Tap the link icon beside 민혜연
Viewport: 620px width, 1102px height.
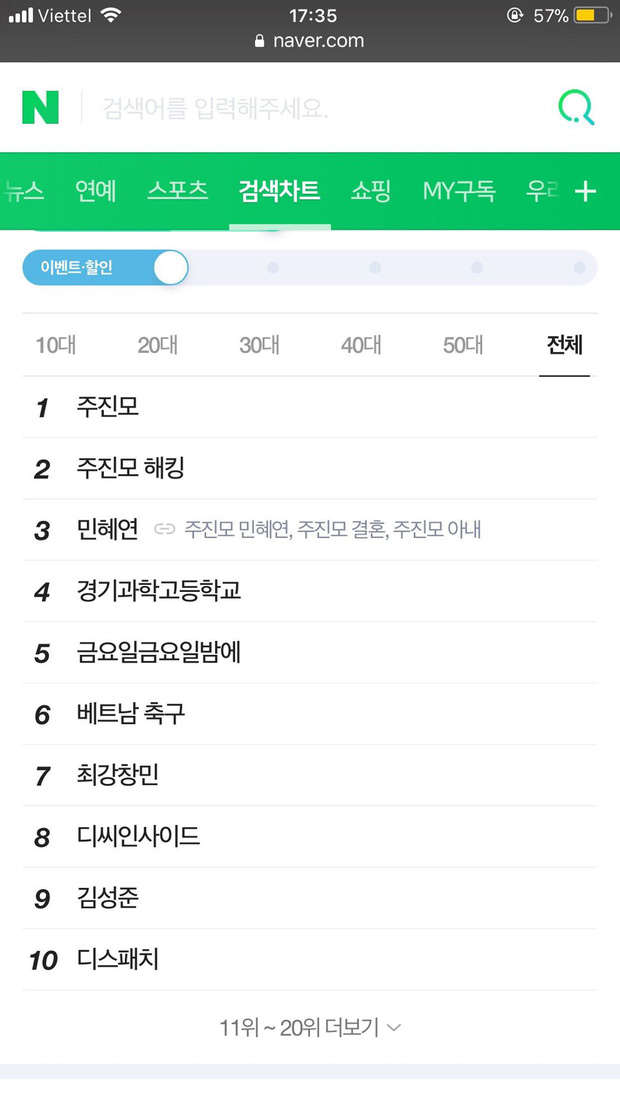[164, 529]
